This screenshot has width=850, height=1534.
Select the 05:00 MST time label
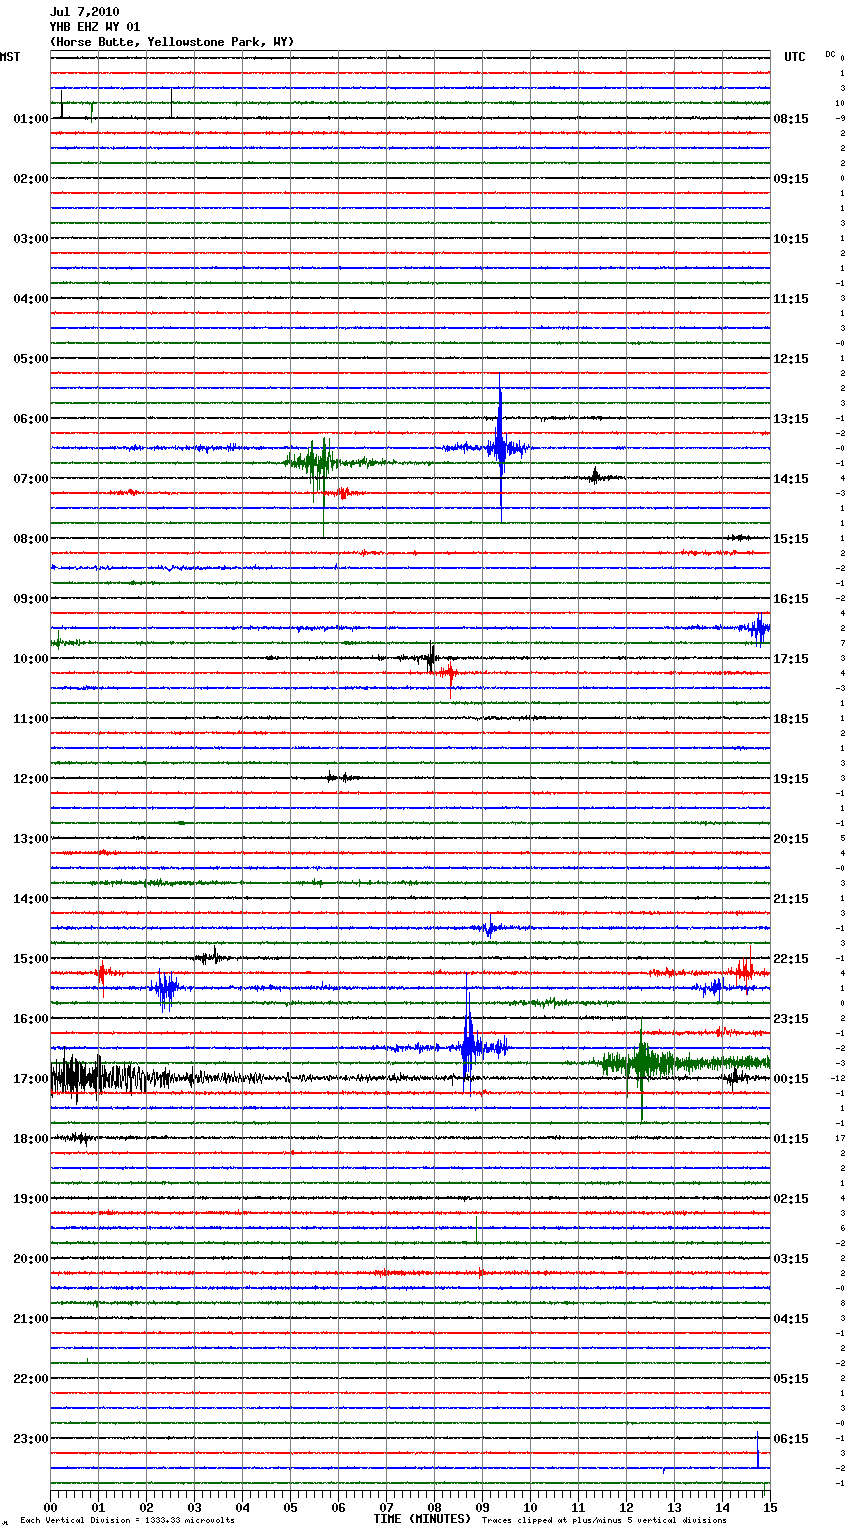31,359
